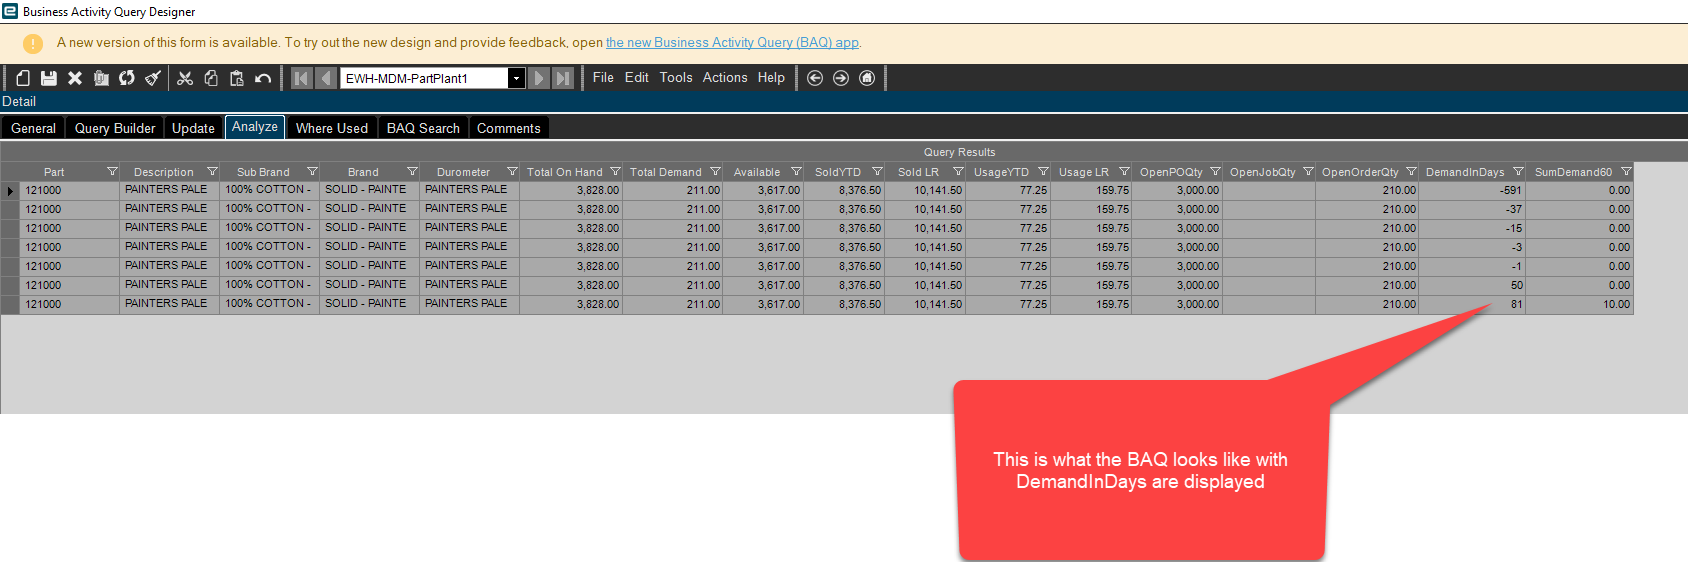Sort by the DemandInDays column header
1688x562 pixels.
click(1464, 172)
